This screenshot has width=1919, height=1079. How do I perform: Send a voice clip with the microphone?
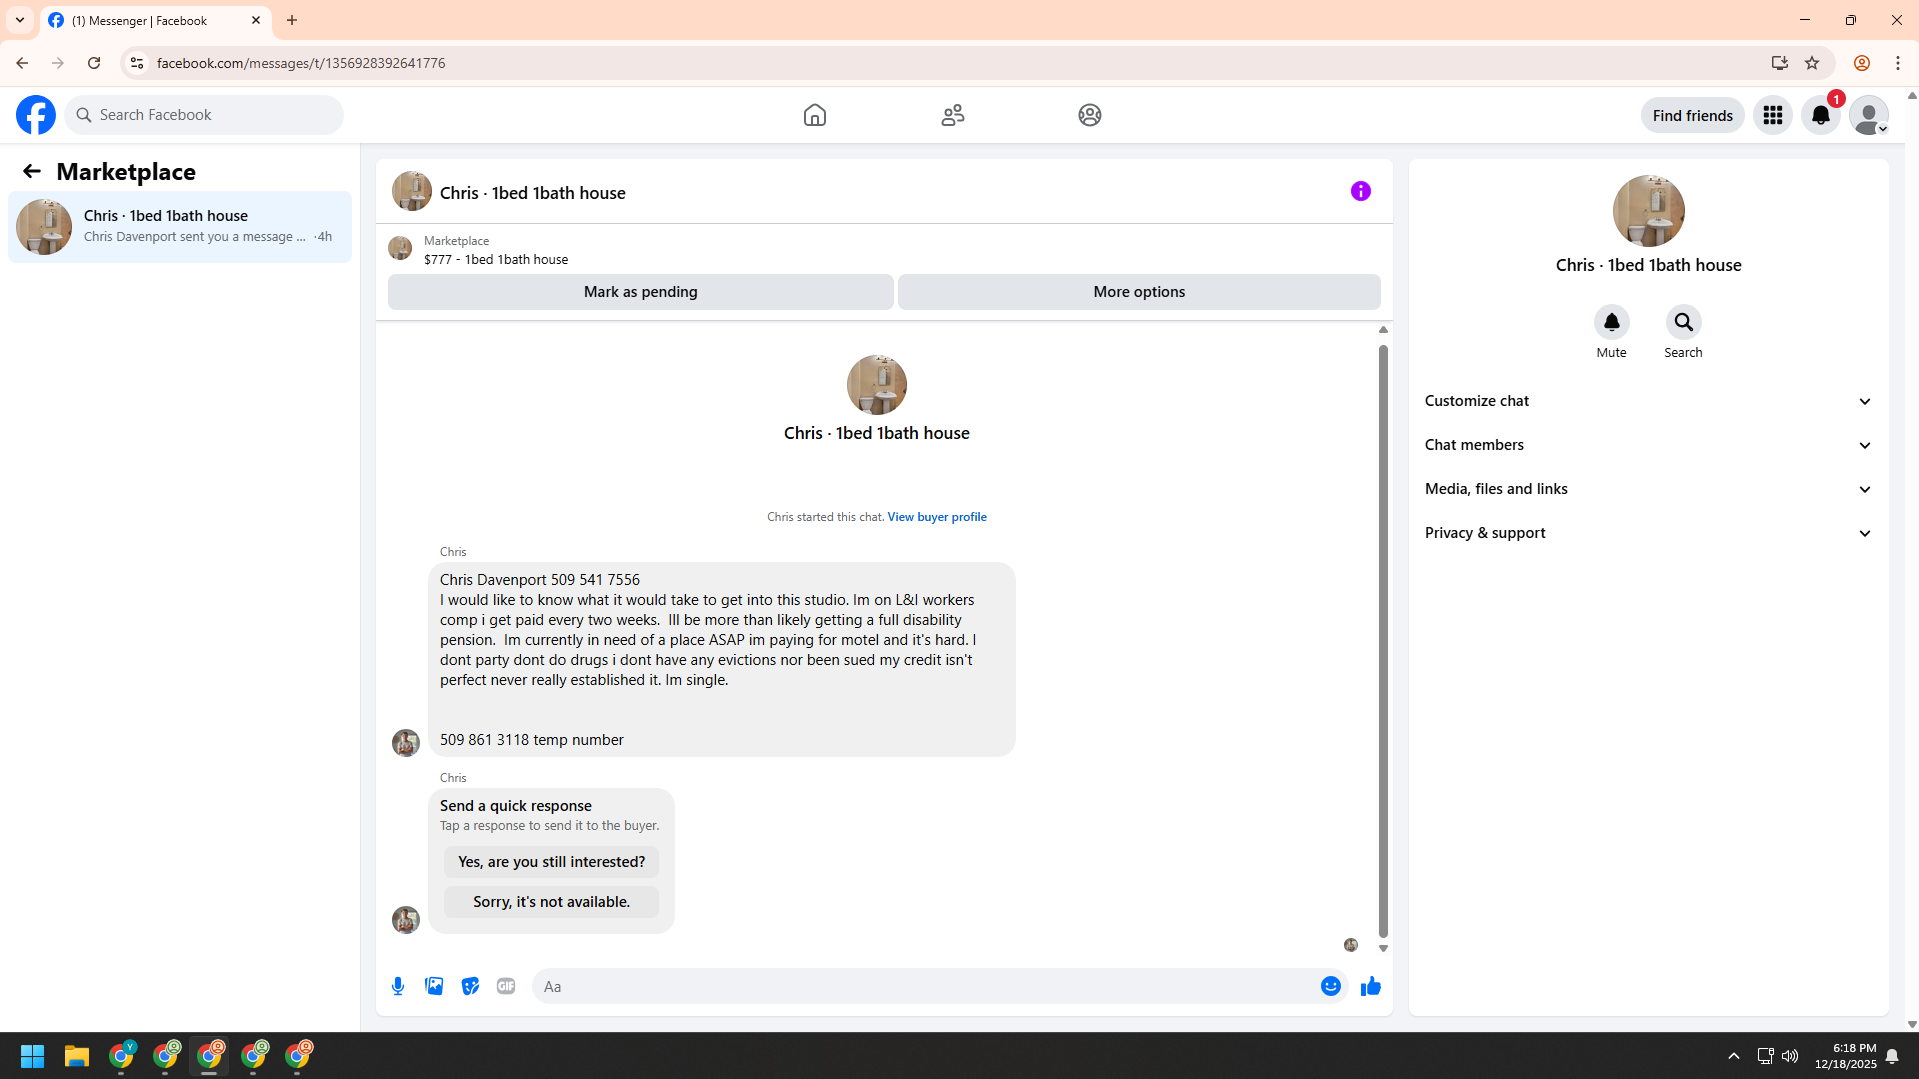coord(398,986)
